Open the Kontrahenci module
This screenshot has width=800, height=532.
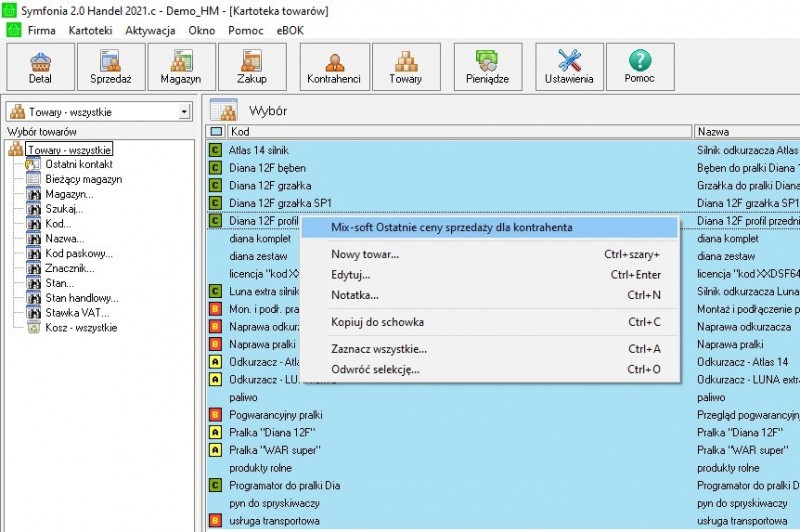click(x=334, y=67)
